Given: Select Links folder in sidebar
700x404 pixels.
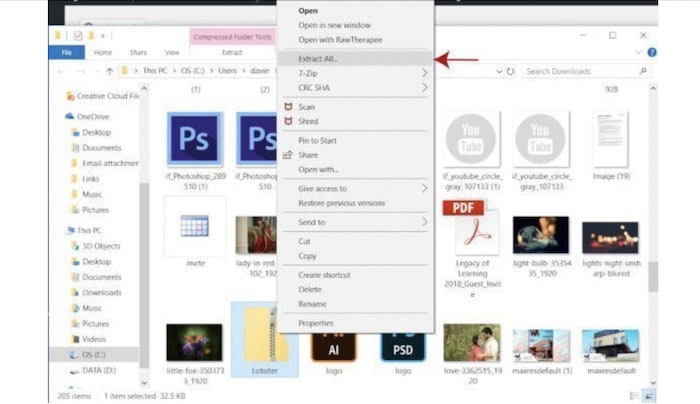Looking at the screenshot, I should [x=85, y=179].
